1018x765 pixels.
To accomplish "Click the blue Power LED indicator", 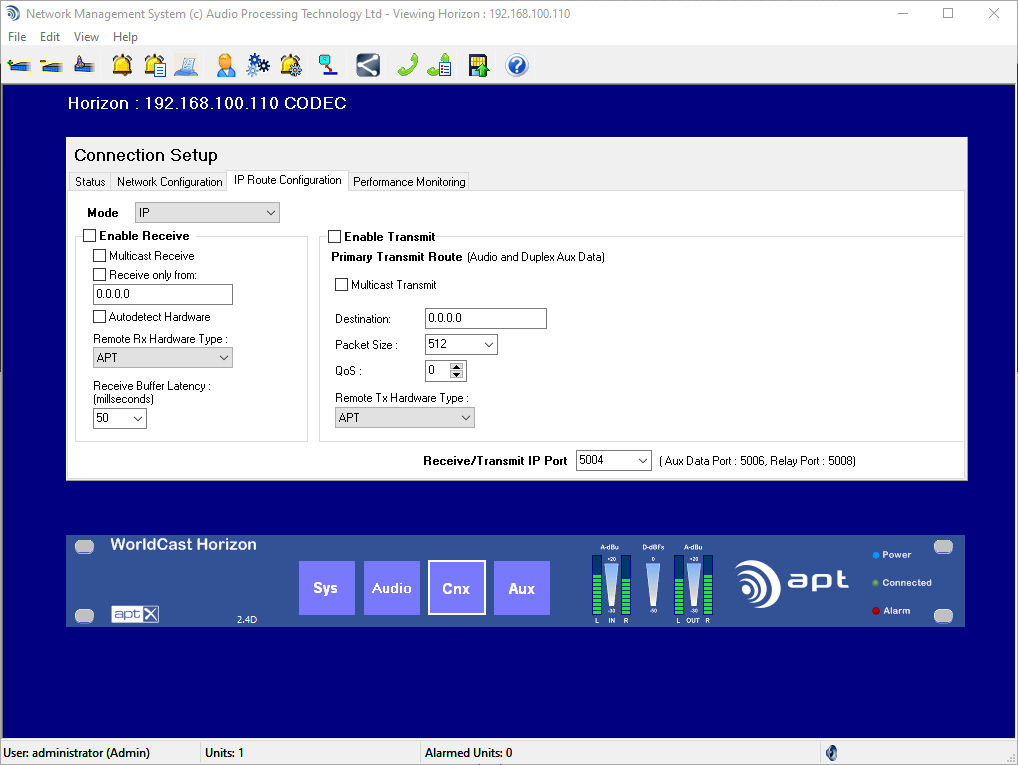I will (x=876, y=555).
